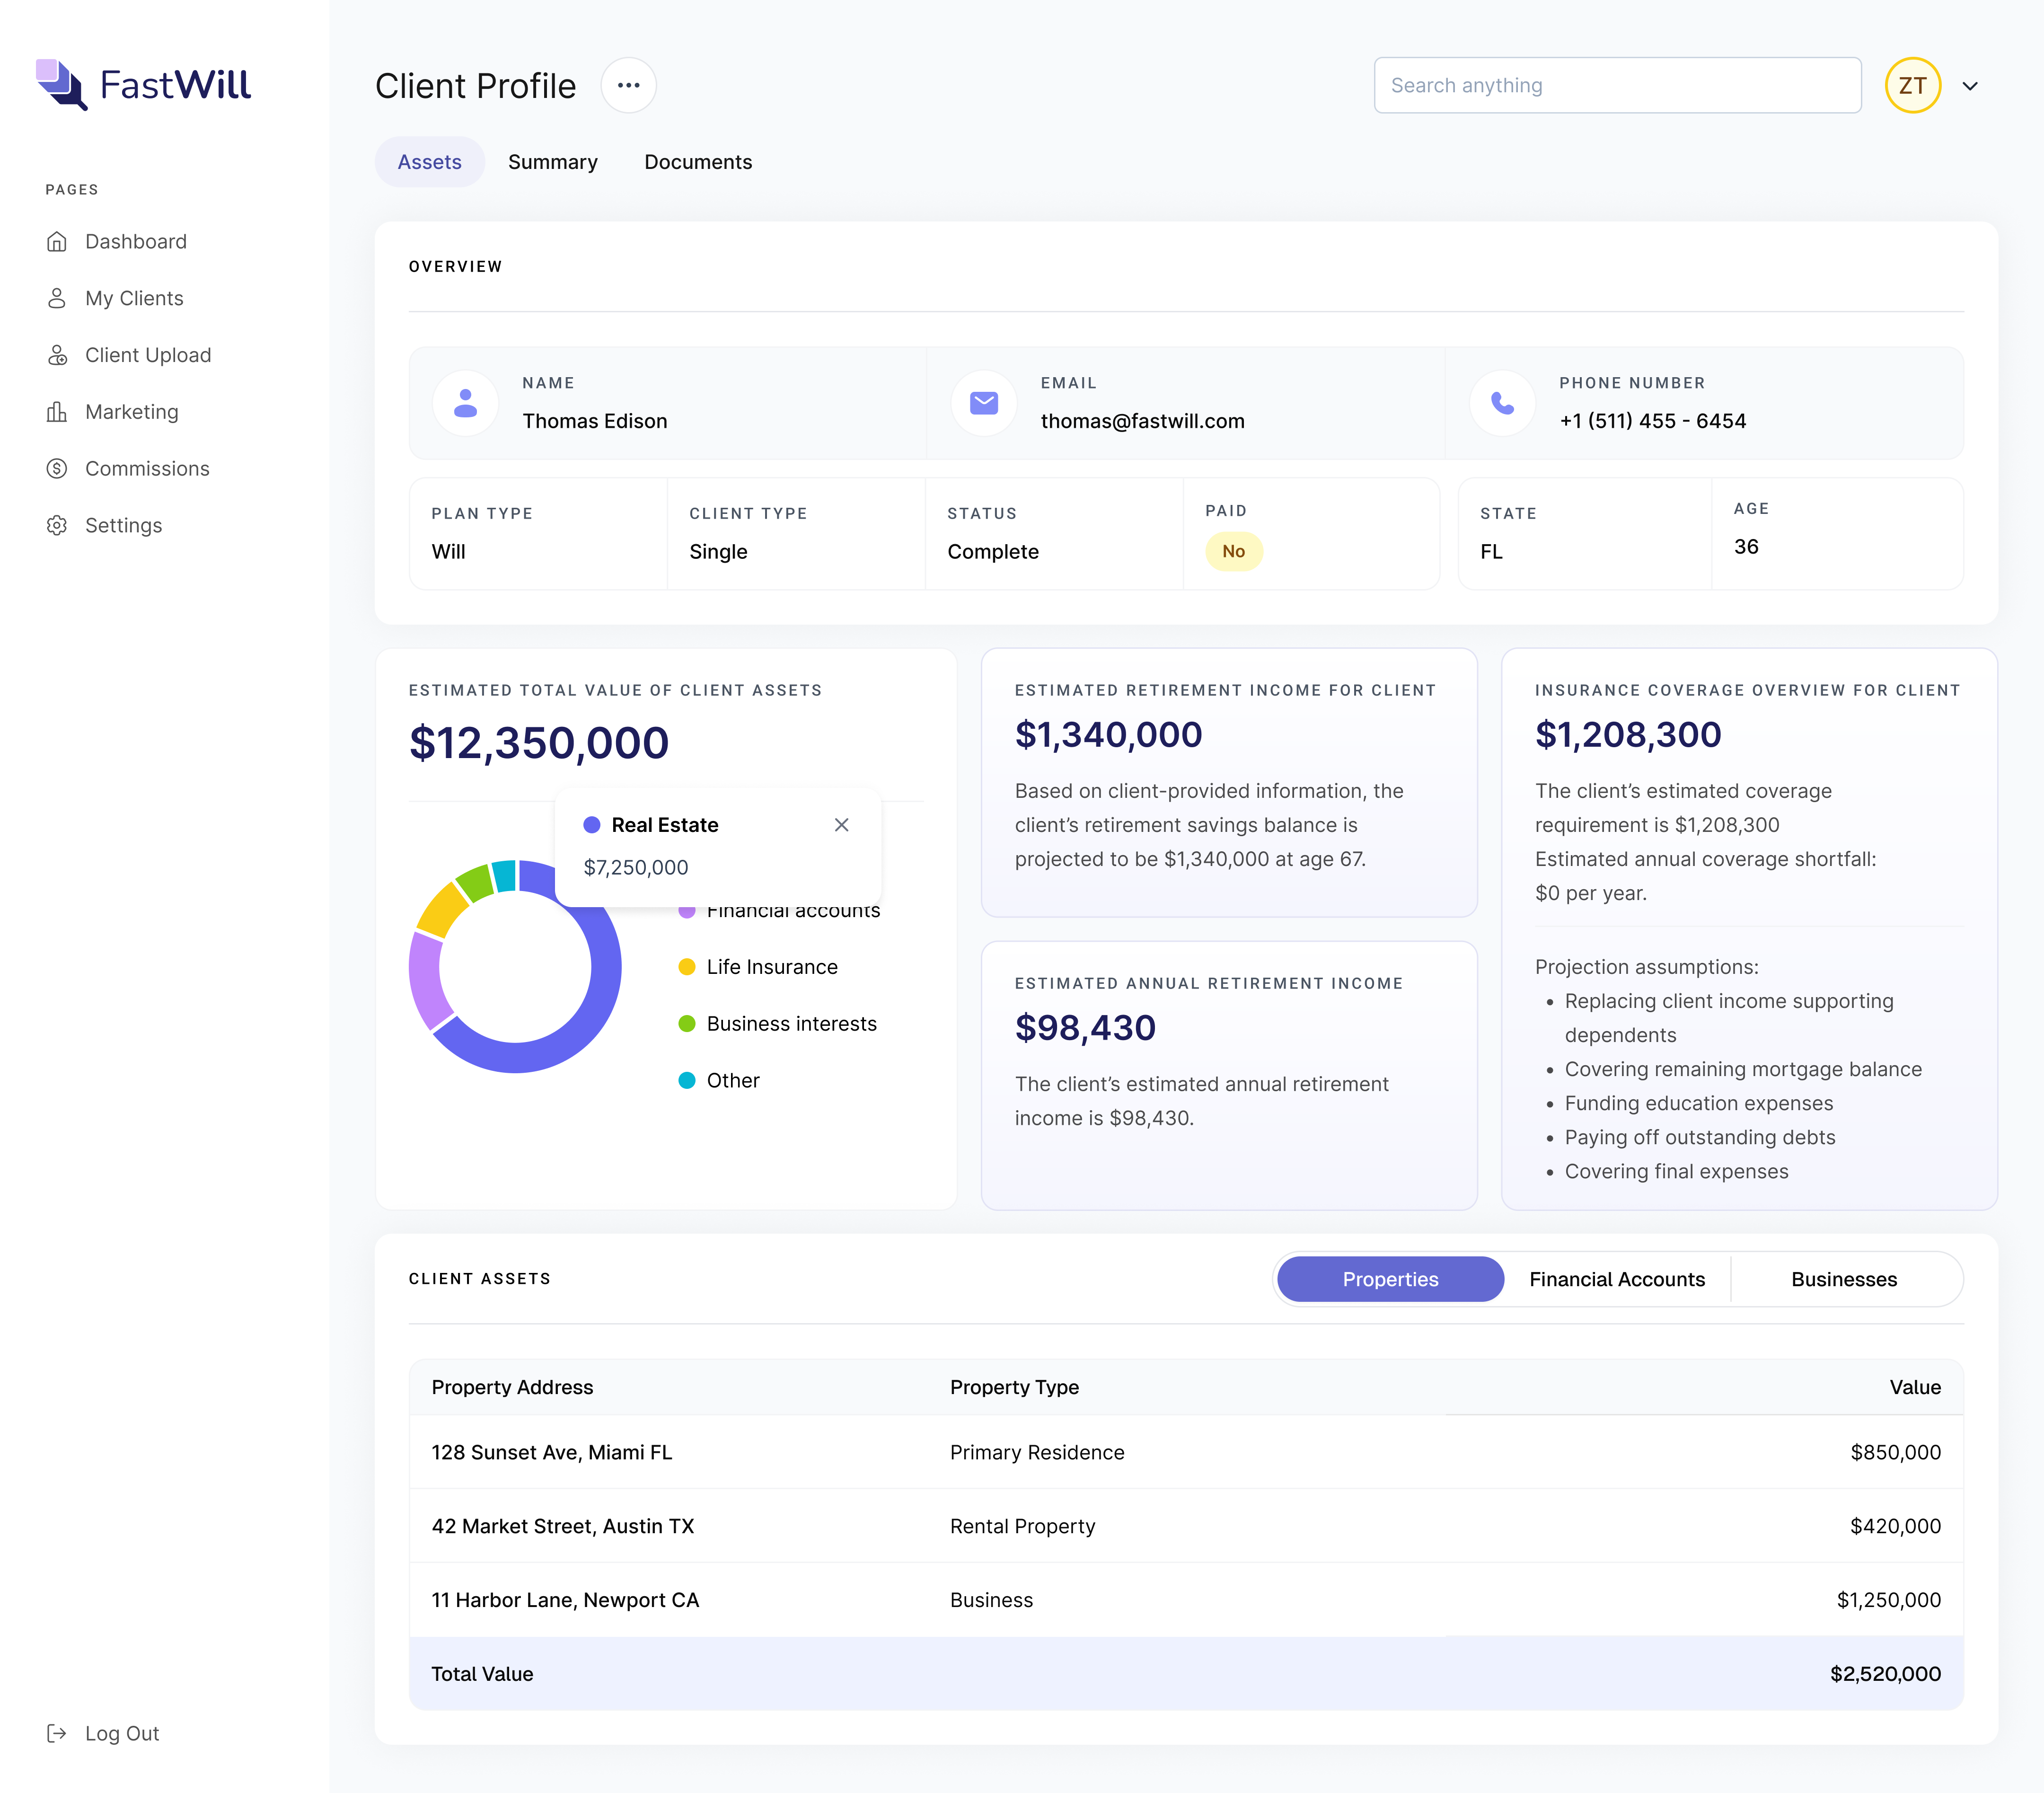Screen dimensions: 2044x1793
Task: Click the name person icon
Action: pos(465,403)
